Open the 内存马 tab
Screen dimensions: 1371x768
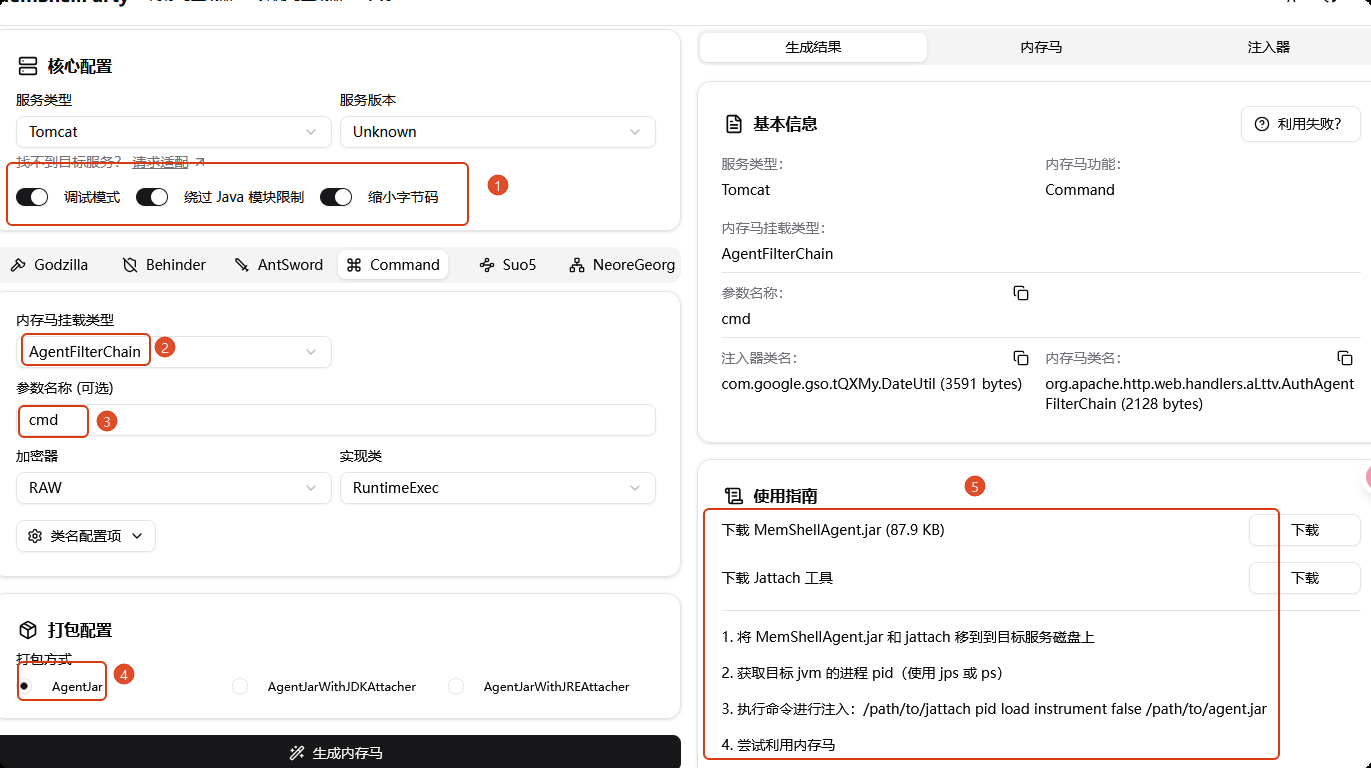[x=1041, y=47]
